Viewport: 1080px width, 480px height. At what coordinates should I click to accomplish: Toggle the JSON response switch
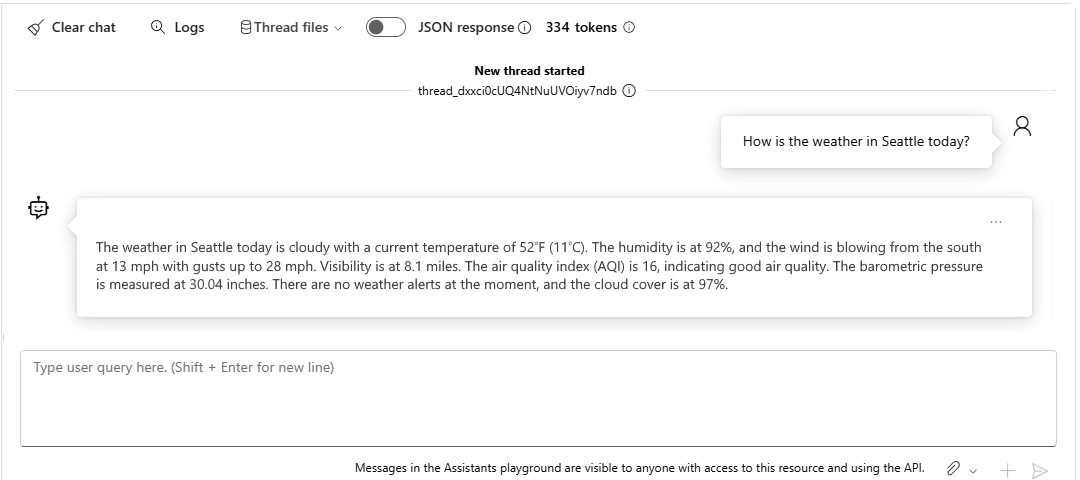click(386, 28)
